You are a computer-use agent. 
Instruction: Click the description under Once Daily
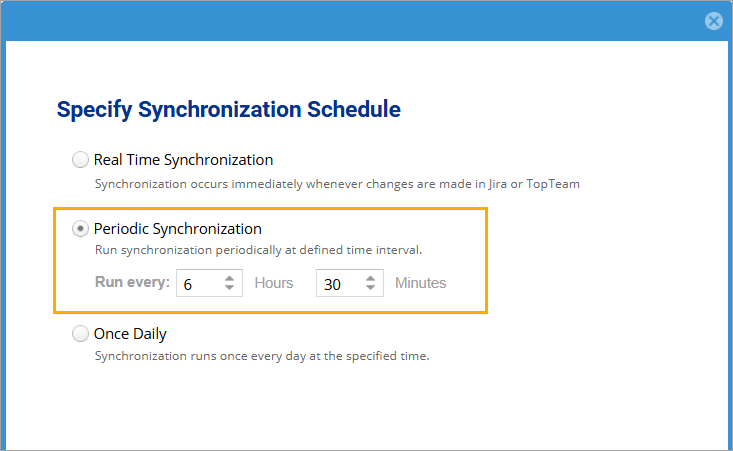tap(262, 356)
